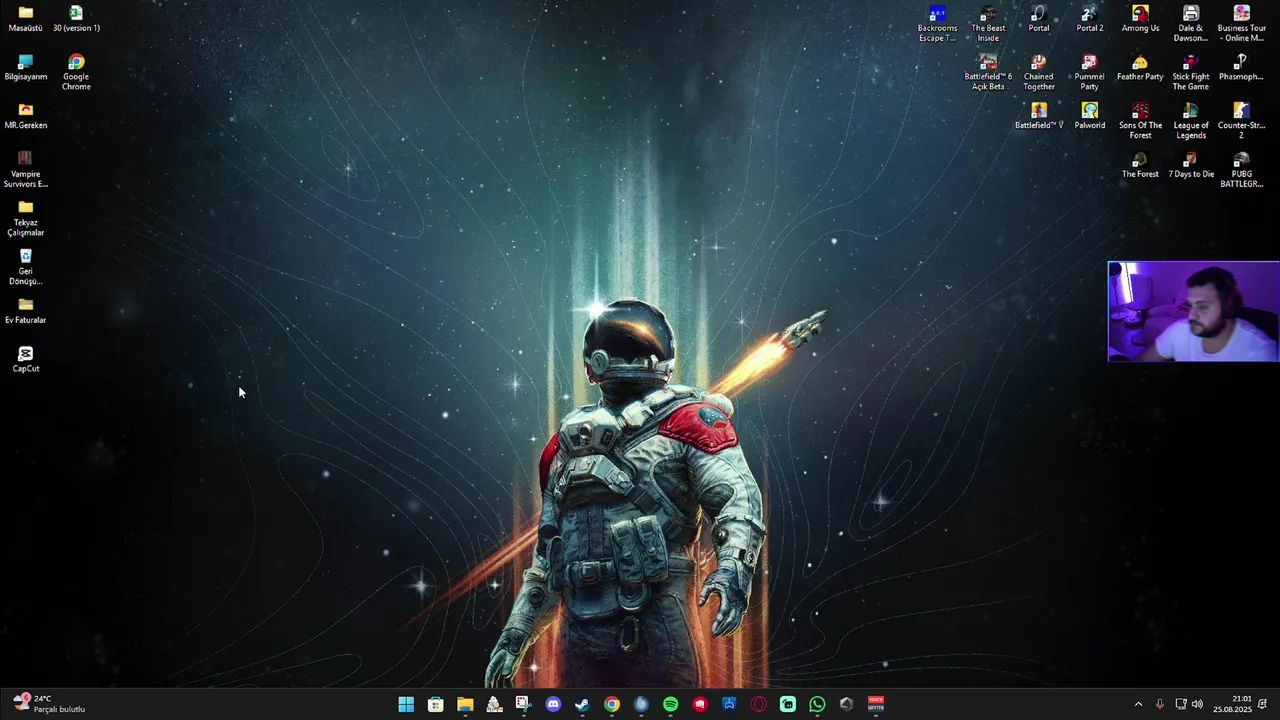Open the weather widget showing 24°C
Viewport: 1280px width, 720px height.
(x=48, y=704)
